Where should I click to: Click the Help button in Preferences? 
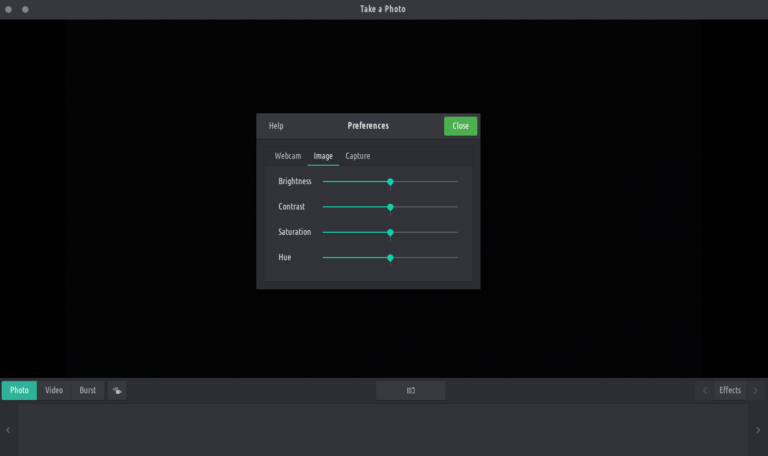276,126
